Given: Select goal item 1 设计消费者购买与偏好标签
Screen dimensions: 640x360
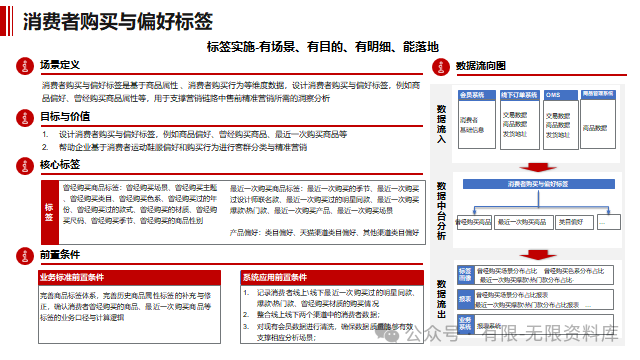Looking at the screenshot, I should [x=194, y=134].
